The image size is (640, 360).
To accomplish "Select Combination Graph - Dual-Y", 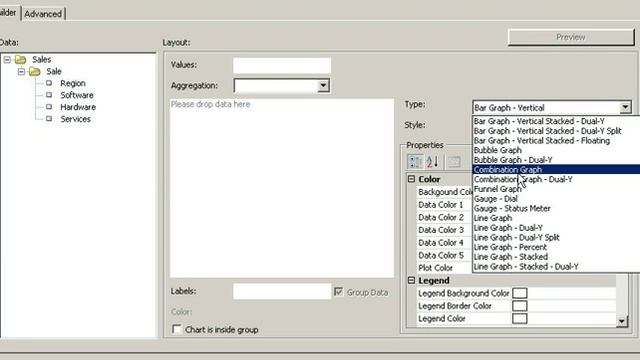I will 556,179.
